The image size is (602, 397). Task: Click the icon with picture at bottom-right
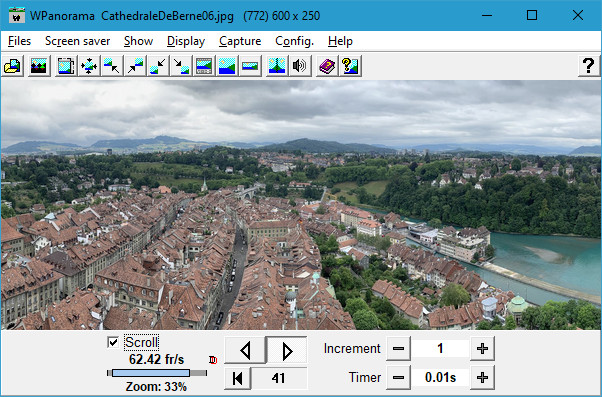pyautogui.click(x=181, y=66)
